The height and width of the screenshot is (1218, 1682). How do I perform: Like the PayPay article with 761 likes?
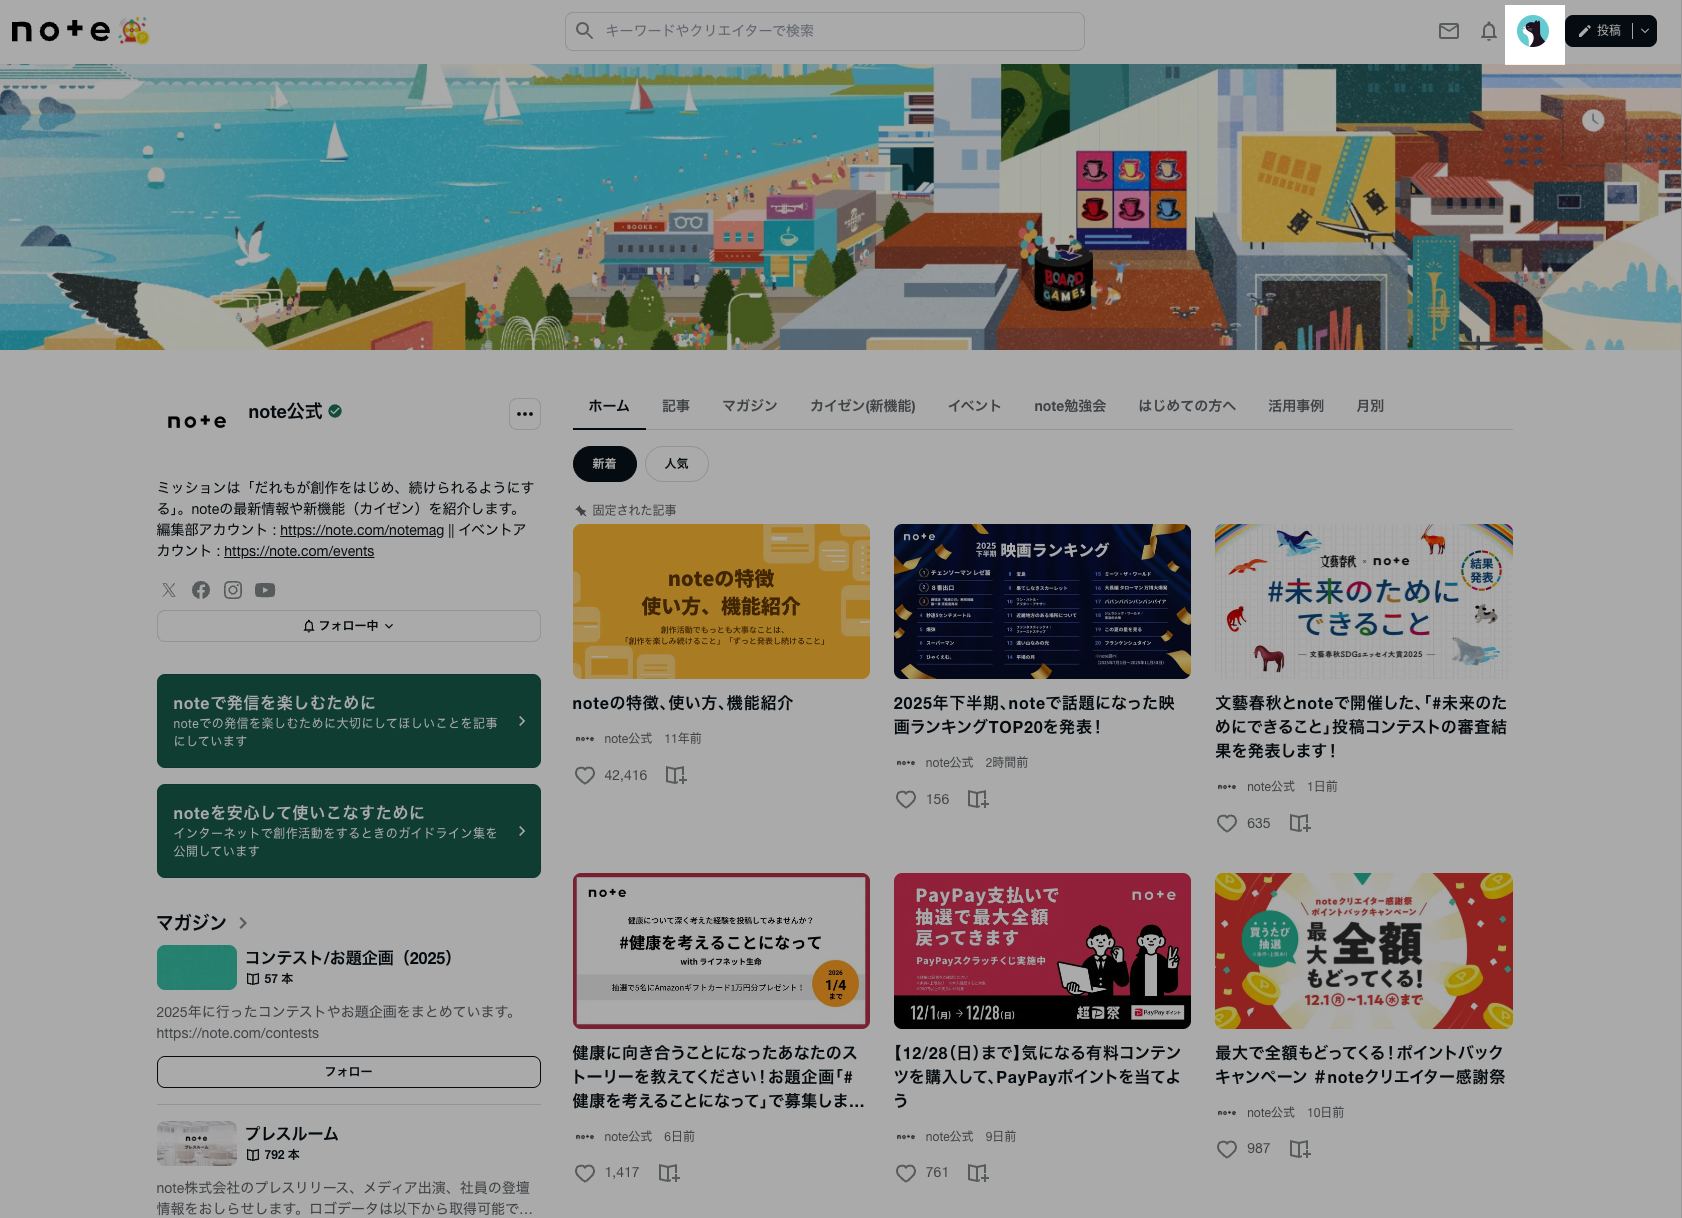906,1172
